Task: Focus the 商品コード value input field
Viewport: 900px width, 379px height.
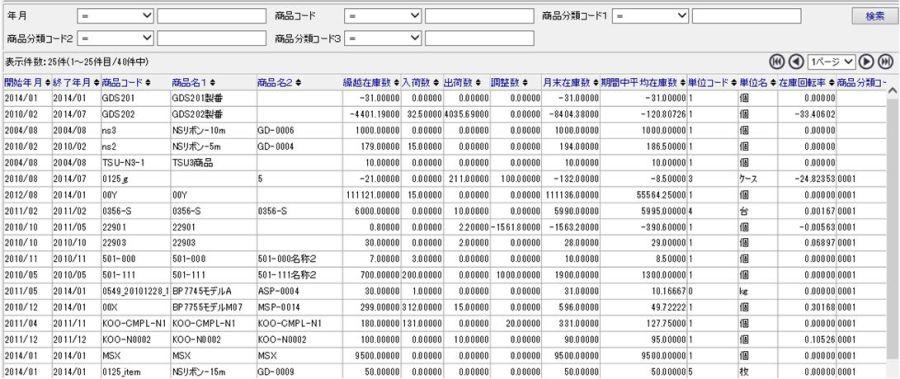Action: [480, 16]
